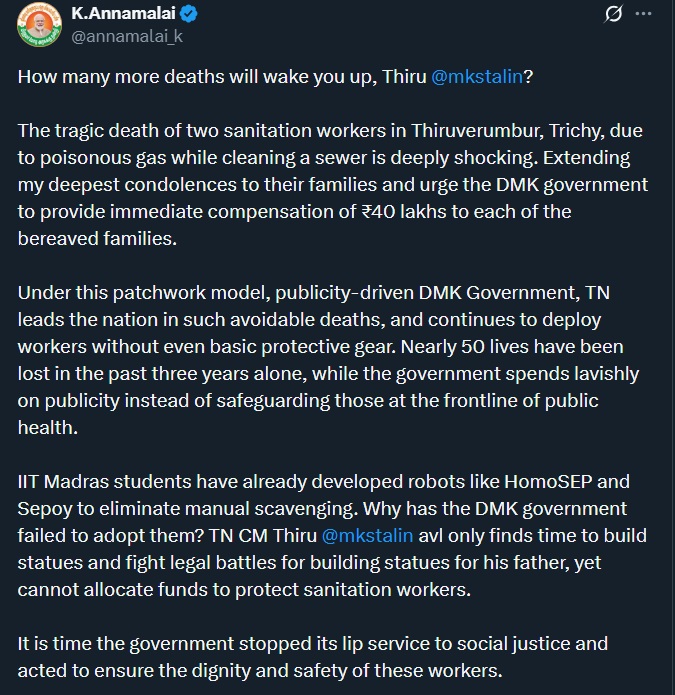Click the word "Sepoy" in the post
This screenshot has width=675, height=695.
(x=44, y=509)
